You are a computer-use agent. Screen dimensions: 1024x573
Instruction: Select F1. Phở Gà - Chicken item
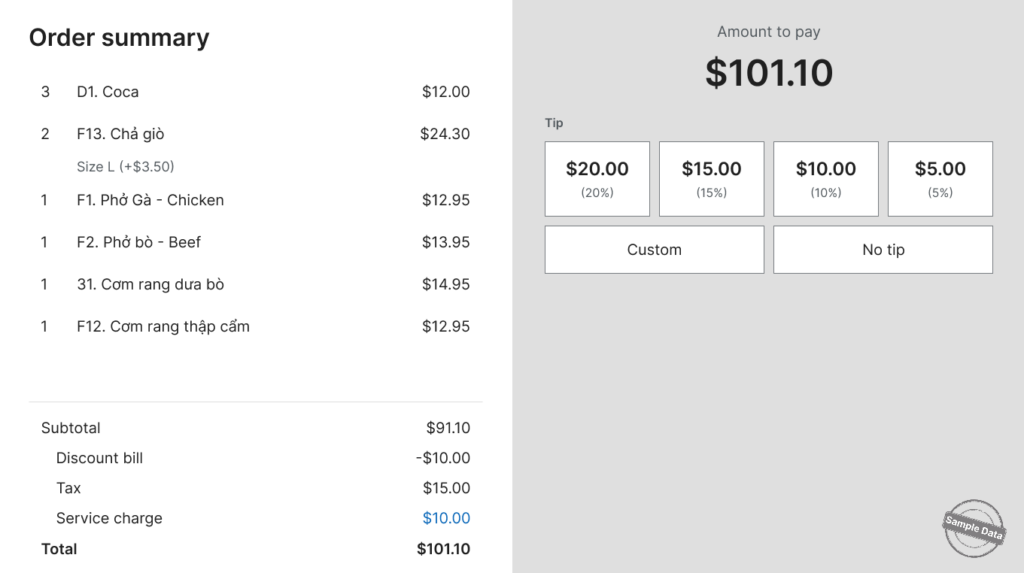(x=255, y=200)
